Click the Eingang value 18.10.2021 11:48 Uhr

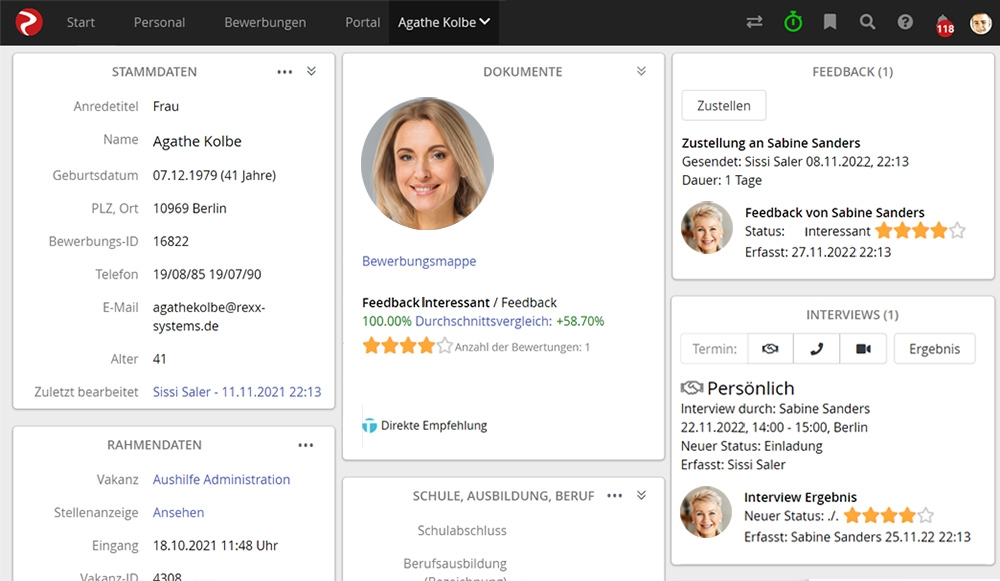click(x=215, y=545)
